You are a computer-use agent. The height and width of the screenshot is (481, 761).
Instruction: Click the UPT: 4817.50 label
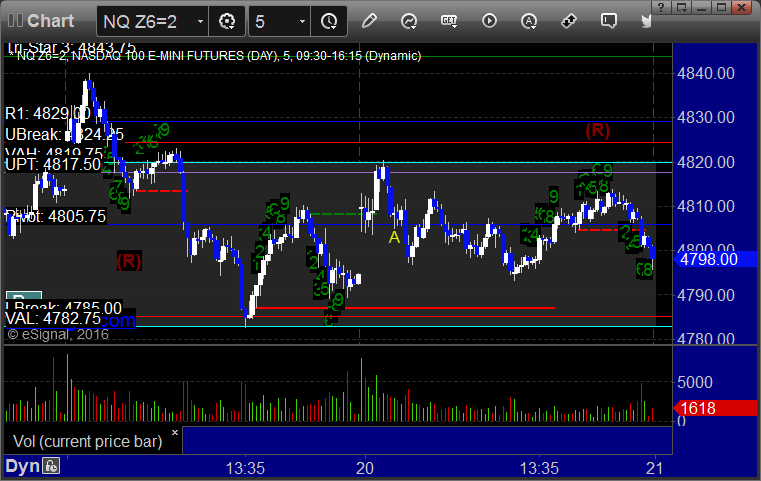(x=53, y=165)
